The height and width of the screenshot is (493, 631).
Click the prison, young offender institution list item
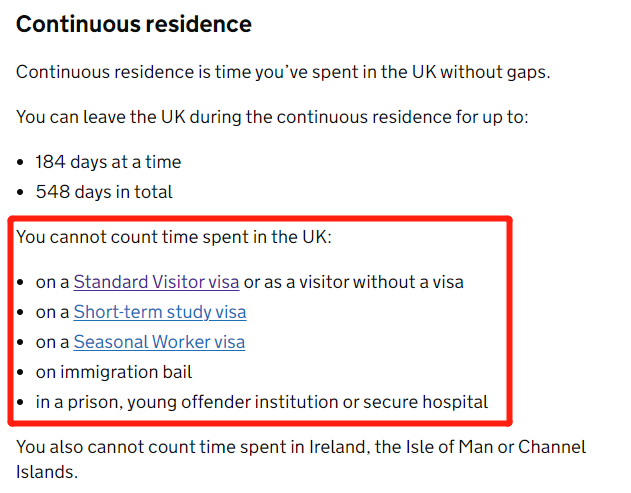(x=262, y=402)
